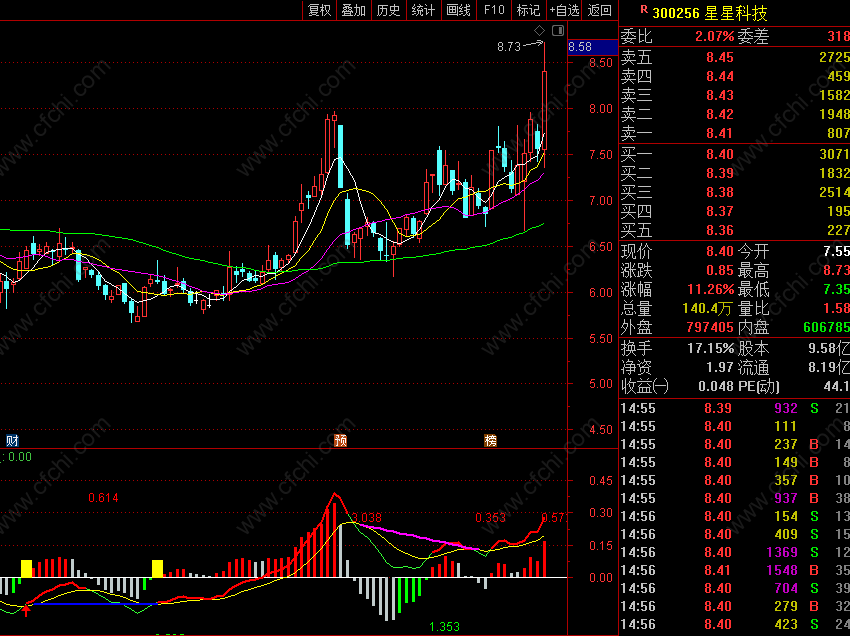Screen dimensions: 850x636
Task: Open the 历史 history menu
Action: tap(388, 10)
